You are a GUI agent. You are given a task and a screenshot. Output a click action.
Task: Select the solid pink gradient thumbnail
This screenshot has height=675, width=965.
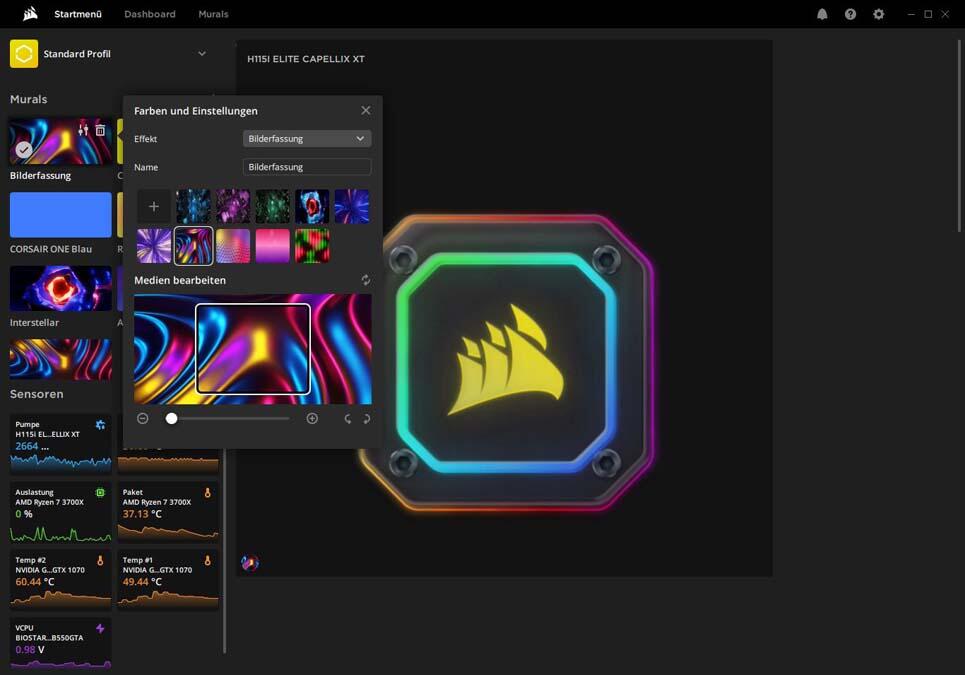[x=273, y=246]
